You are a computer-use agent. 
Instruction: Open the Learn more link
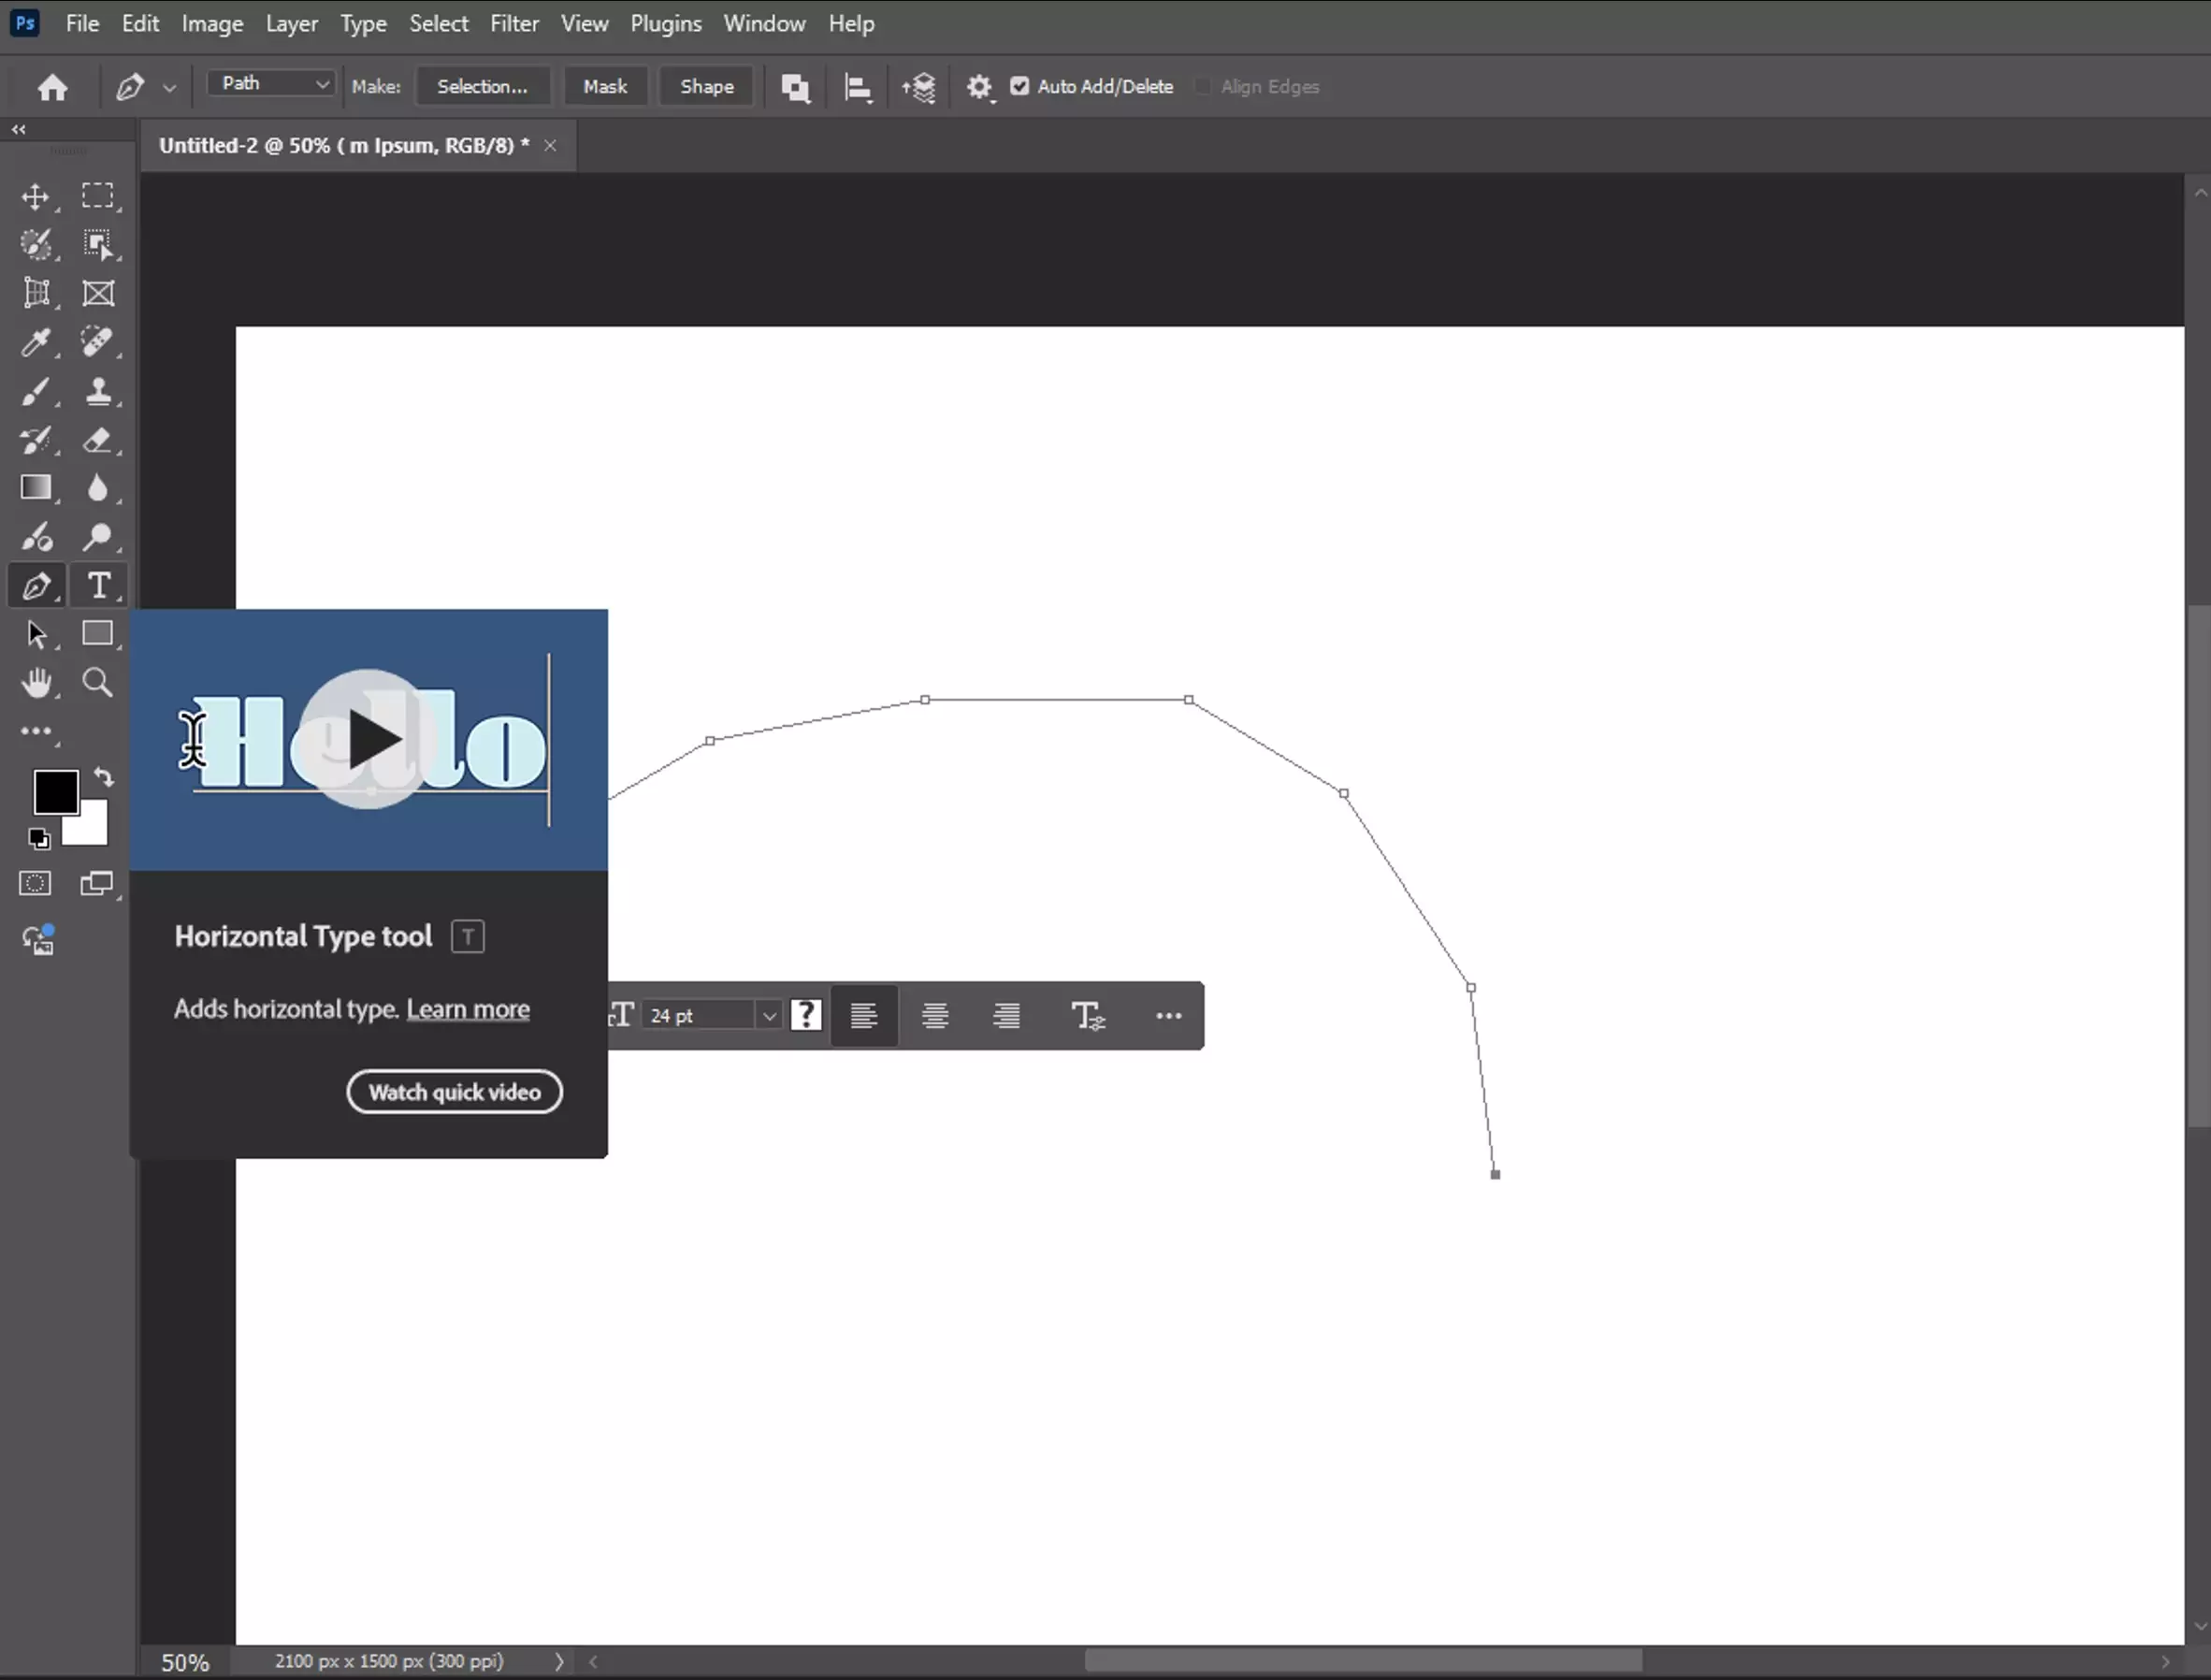click(x=468, y=1009)
